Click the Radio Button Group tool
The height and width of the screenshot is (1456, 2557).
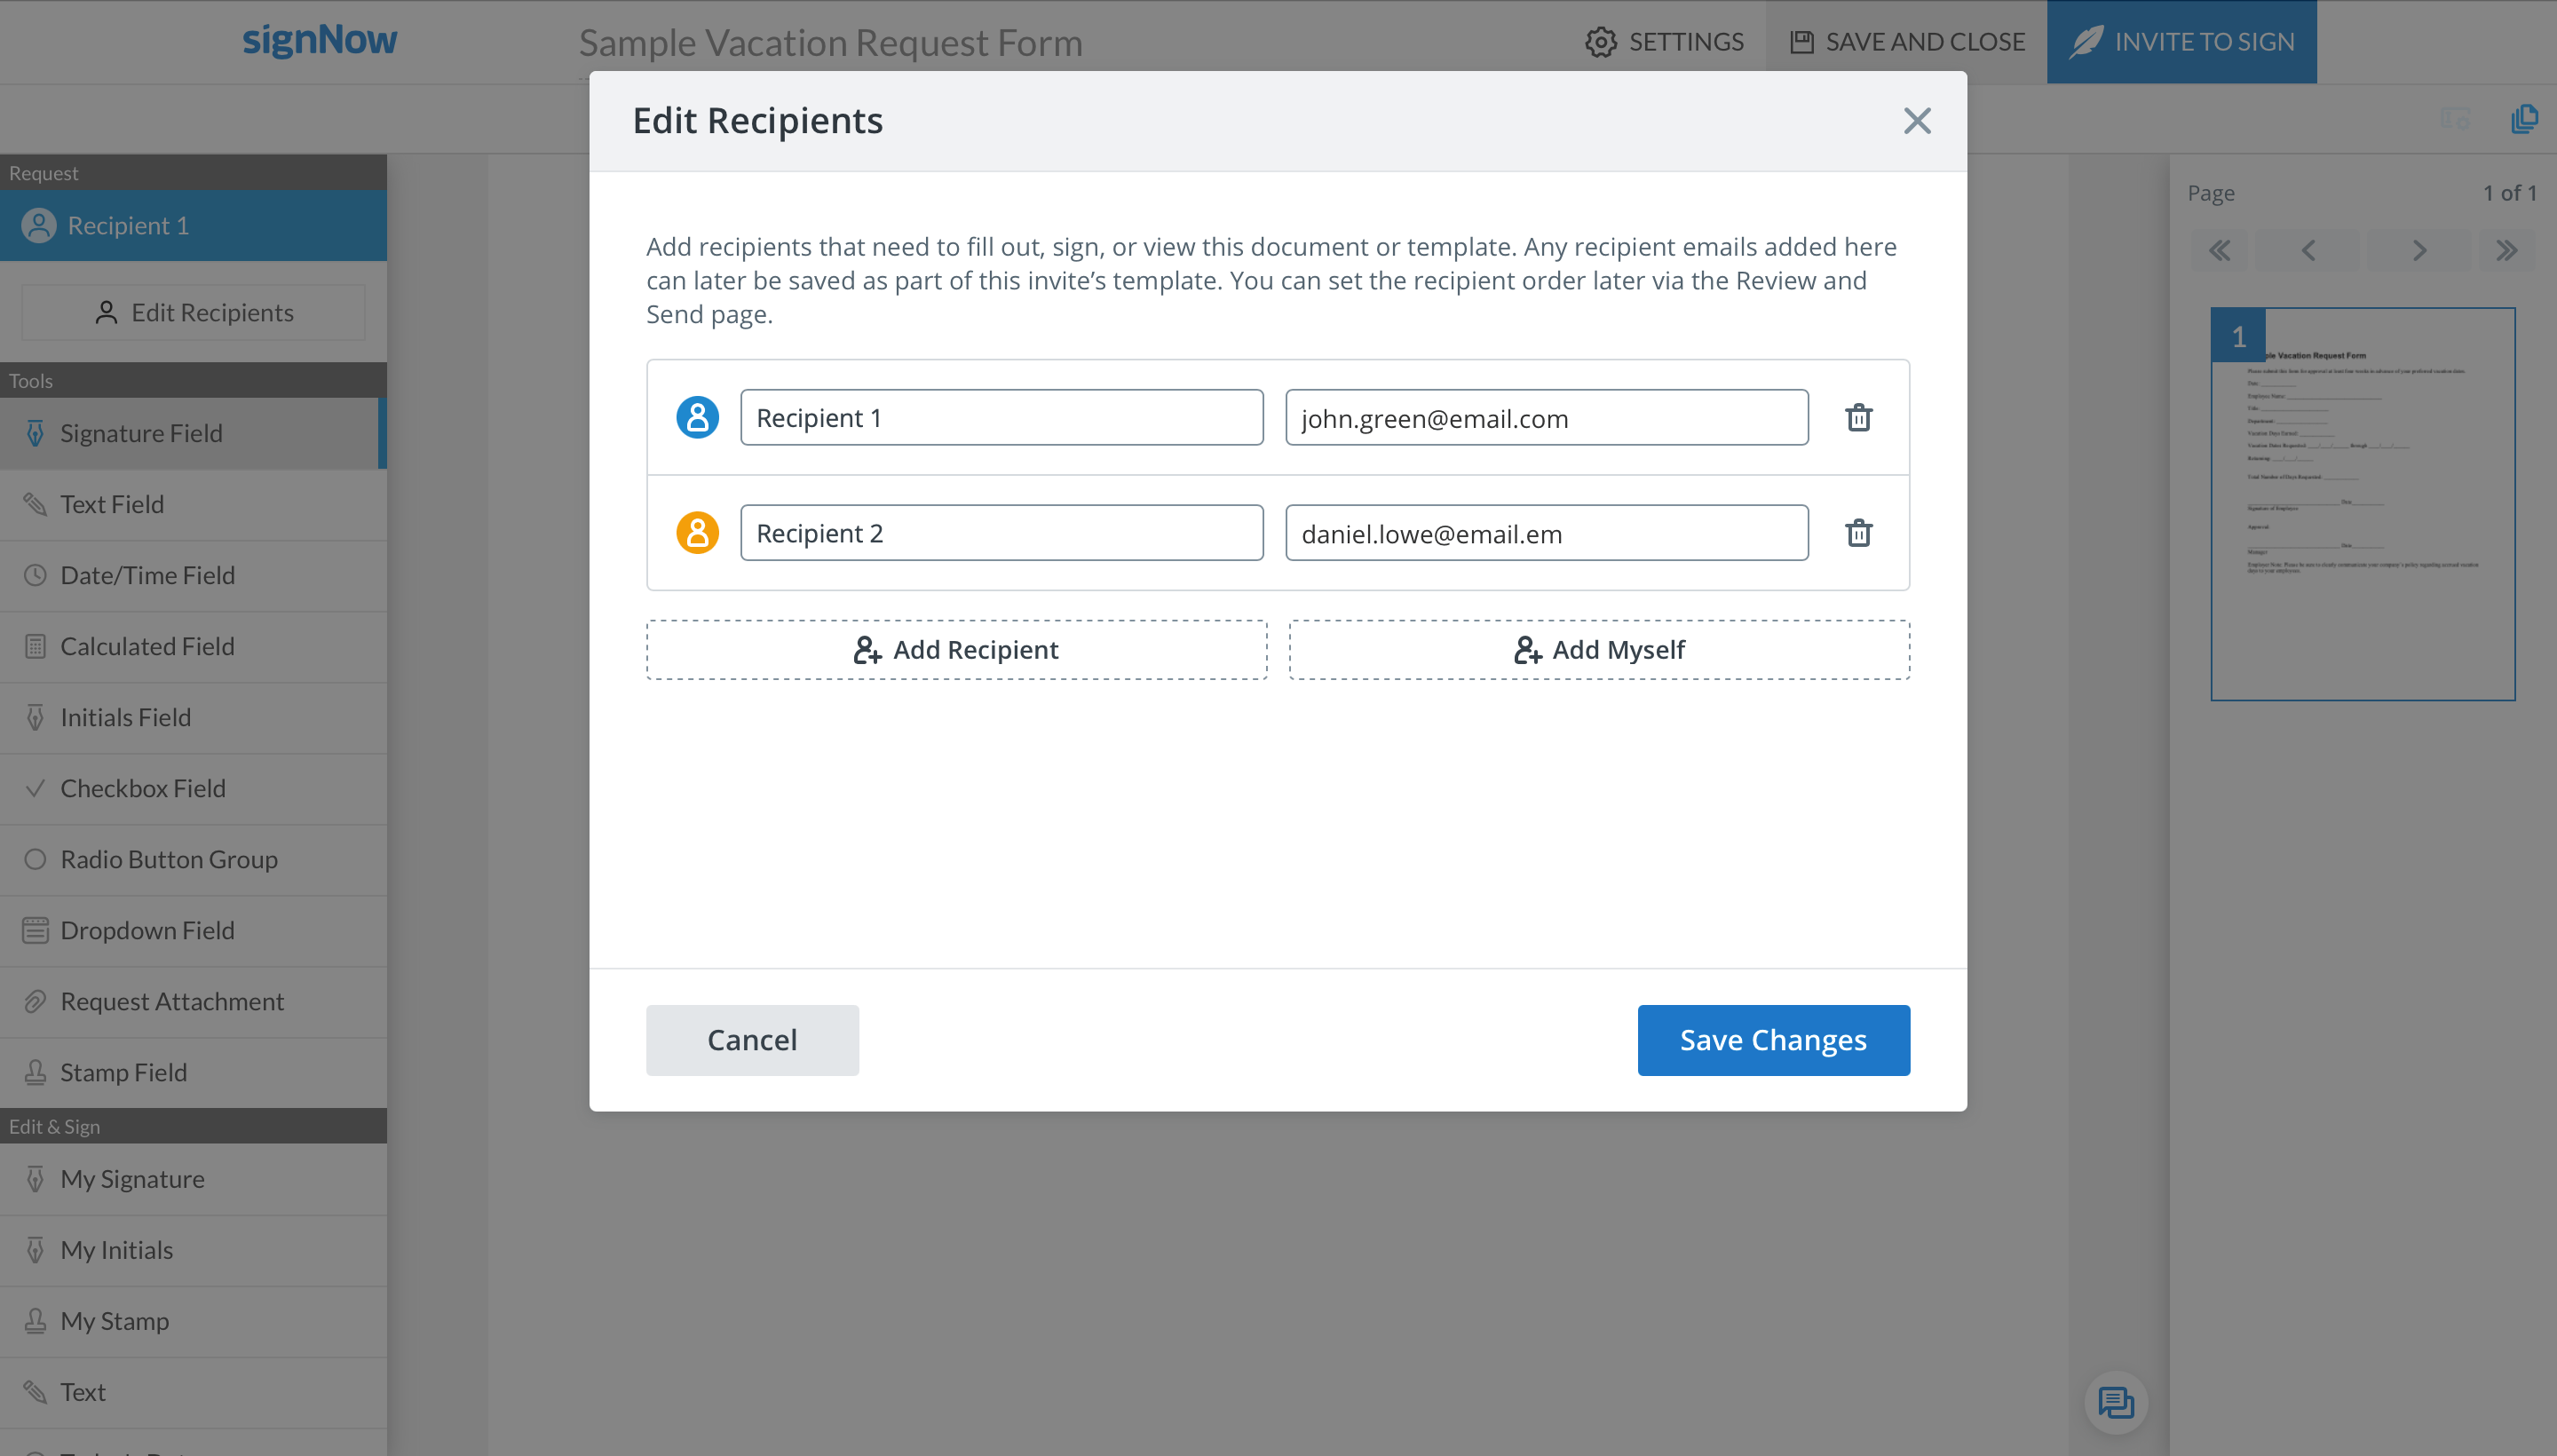(x=169, y=859)
